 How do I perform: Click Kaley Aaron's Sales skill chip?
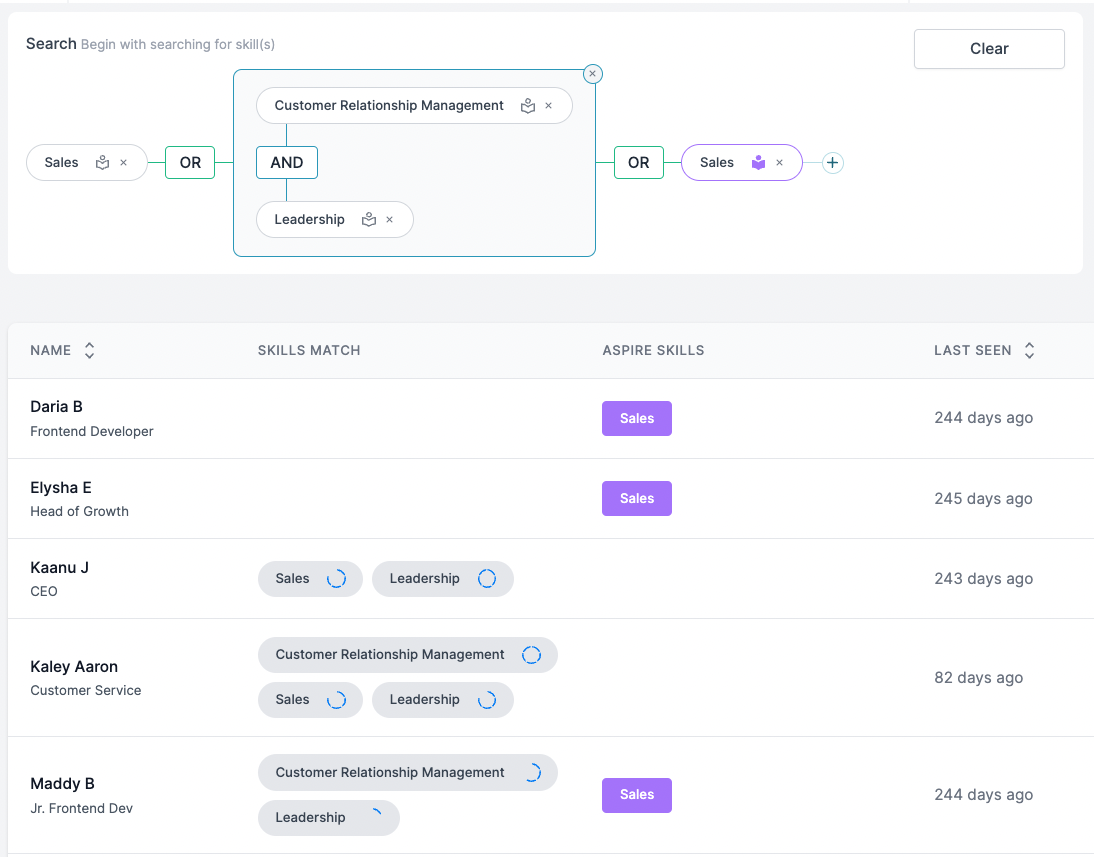pyautogui.click(x=310, y=700)
